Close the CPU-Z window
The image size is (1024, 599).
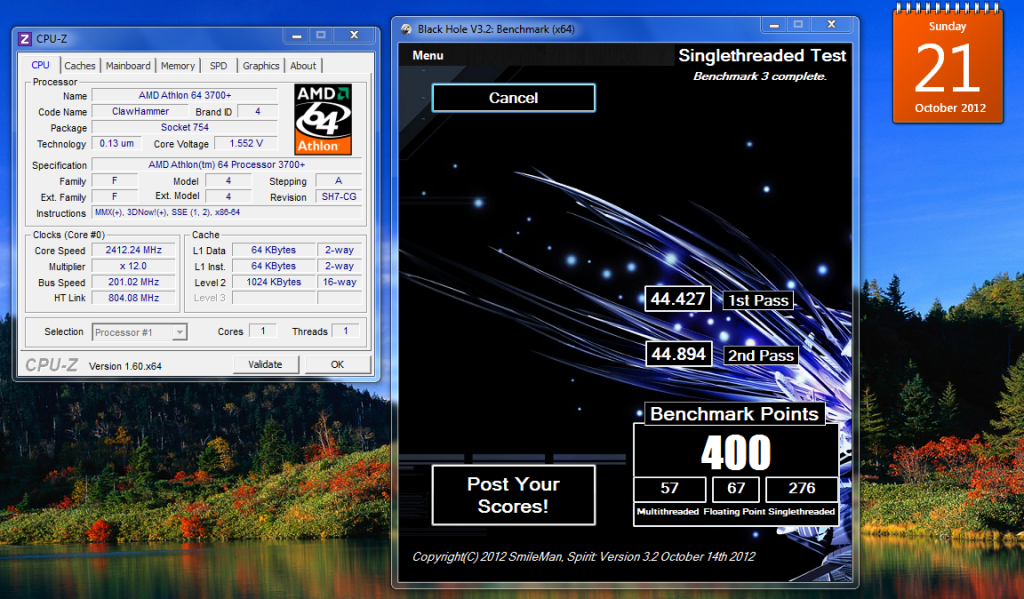[x=354, y=35]
